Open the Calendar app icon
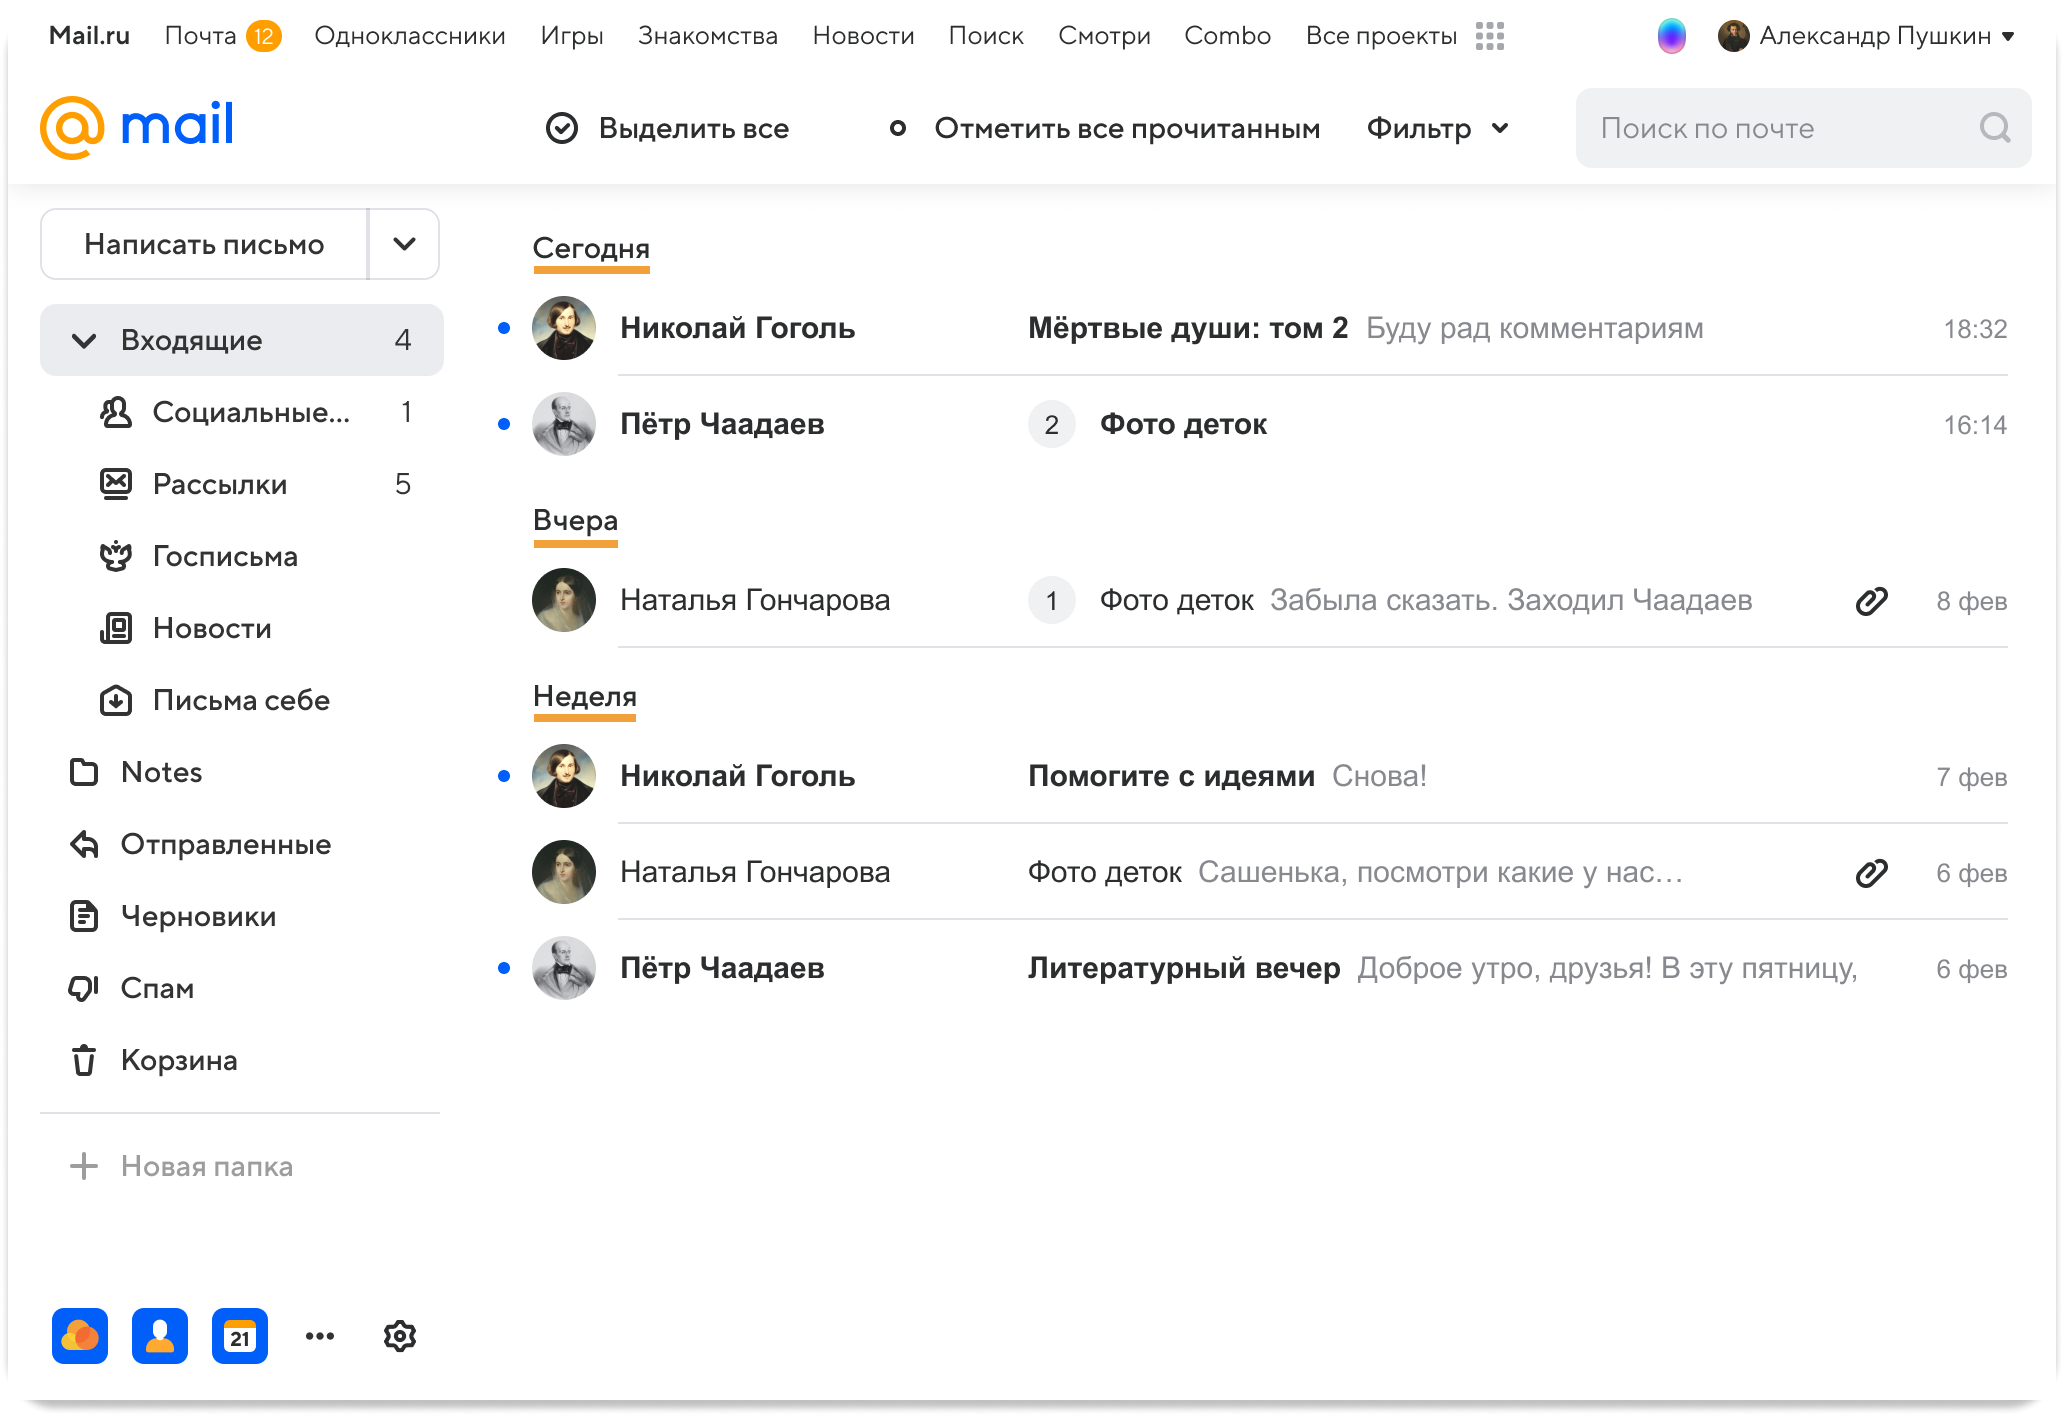The width and height of the screenshot is (2064, 1416). pos(240,1336)
